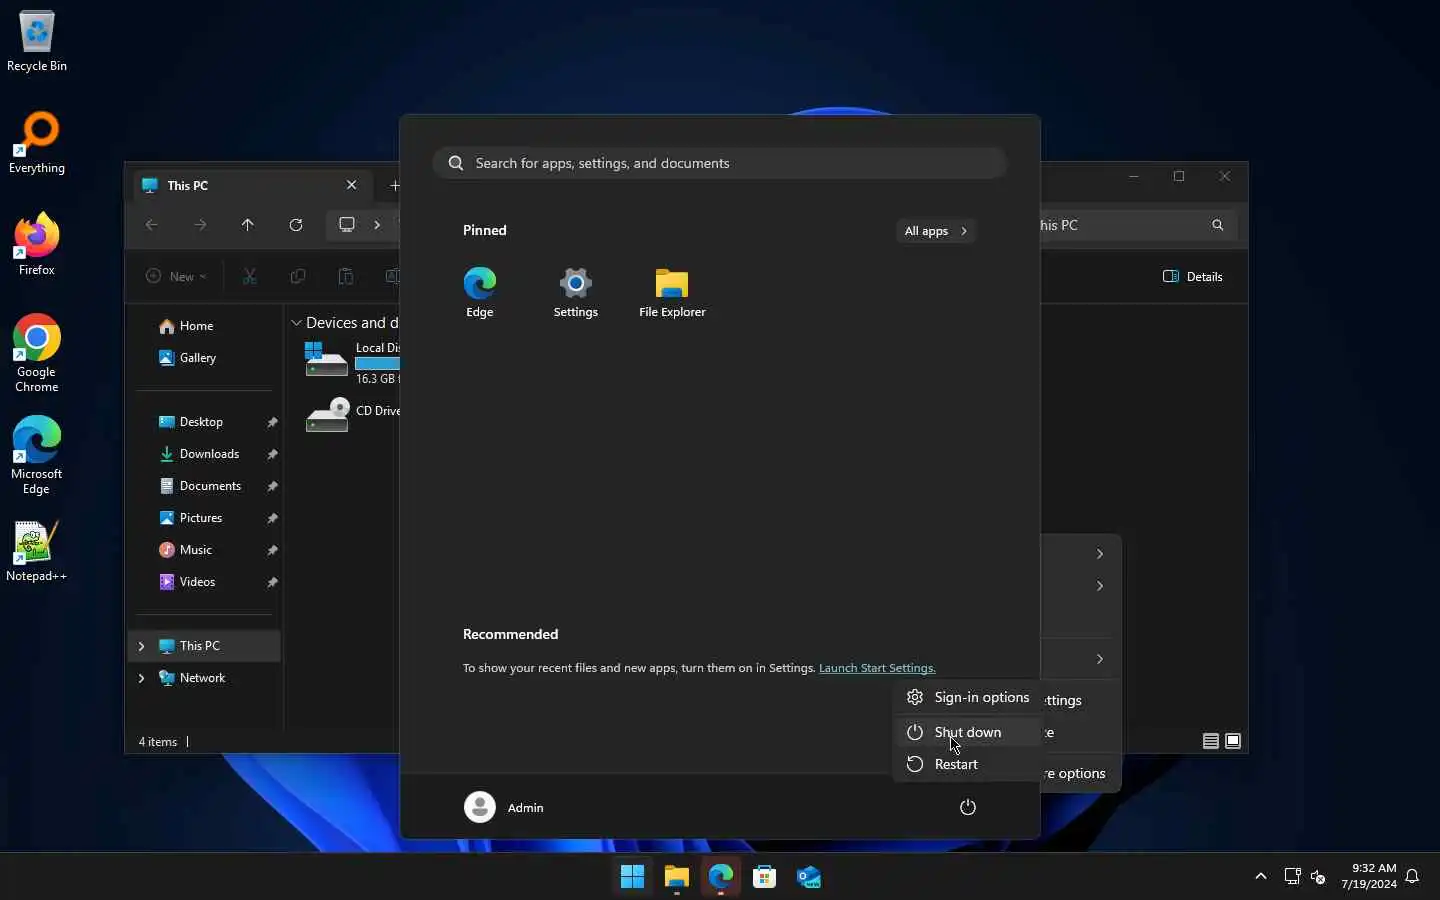Close the This PC tab
The image size is (1440, 900).
pos(352,185)
